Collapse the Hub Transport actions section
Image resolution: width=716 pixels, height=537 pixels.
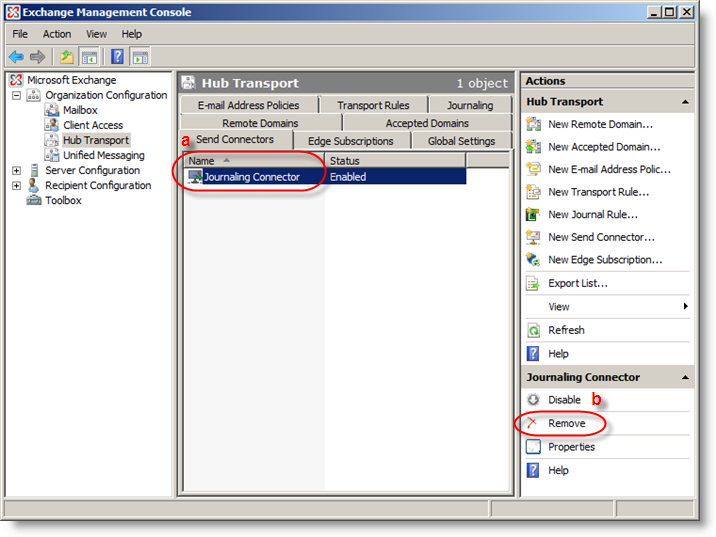pyautogui.click(x=685, y=102)
